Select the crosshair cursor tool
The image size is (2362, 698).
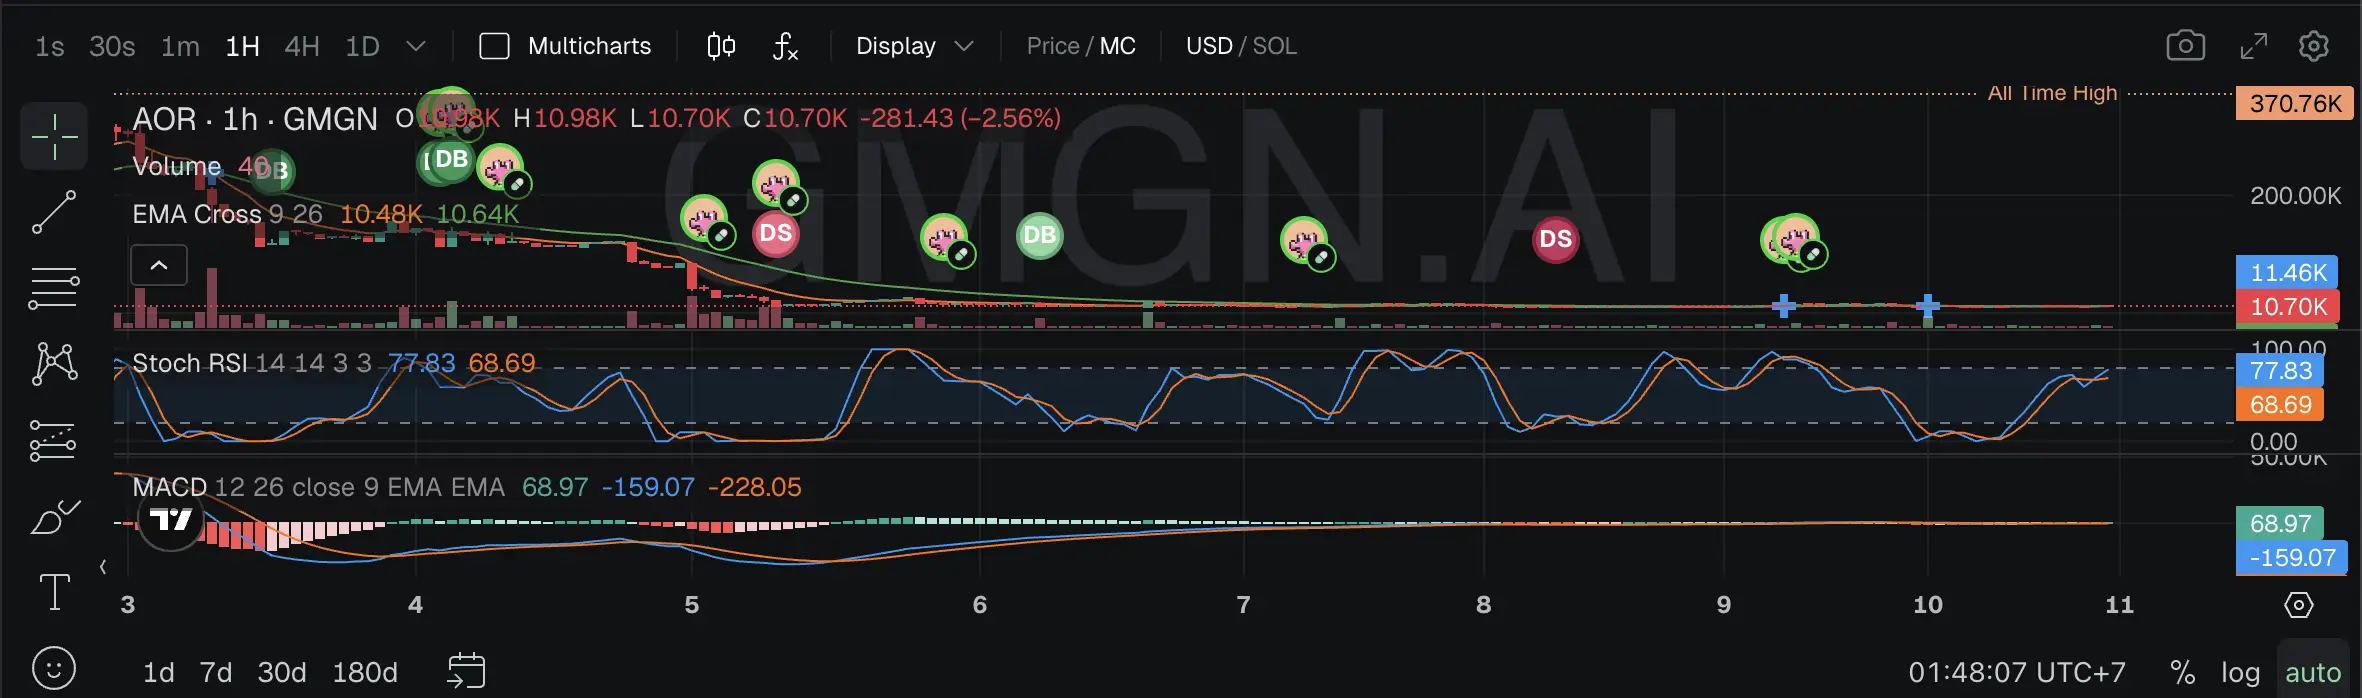pos(54,136)
